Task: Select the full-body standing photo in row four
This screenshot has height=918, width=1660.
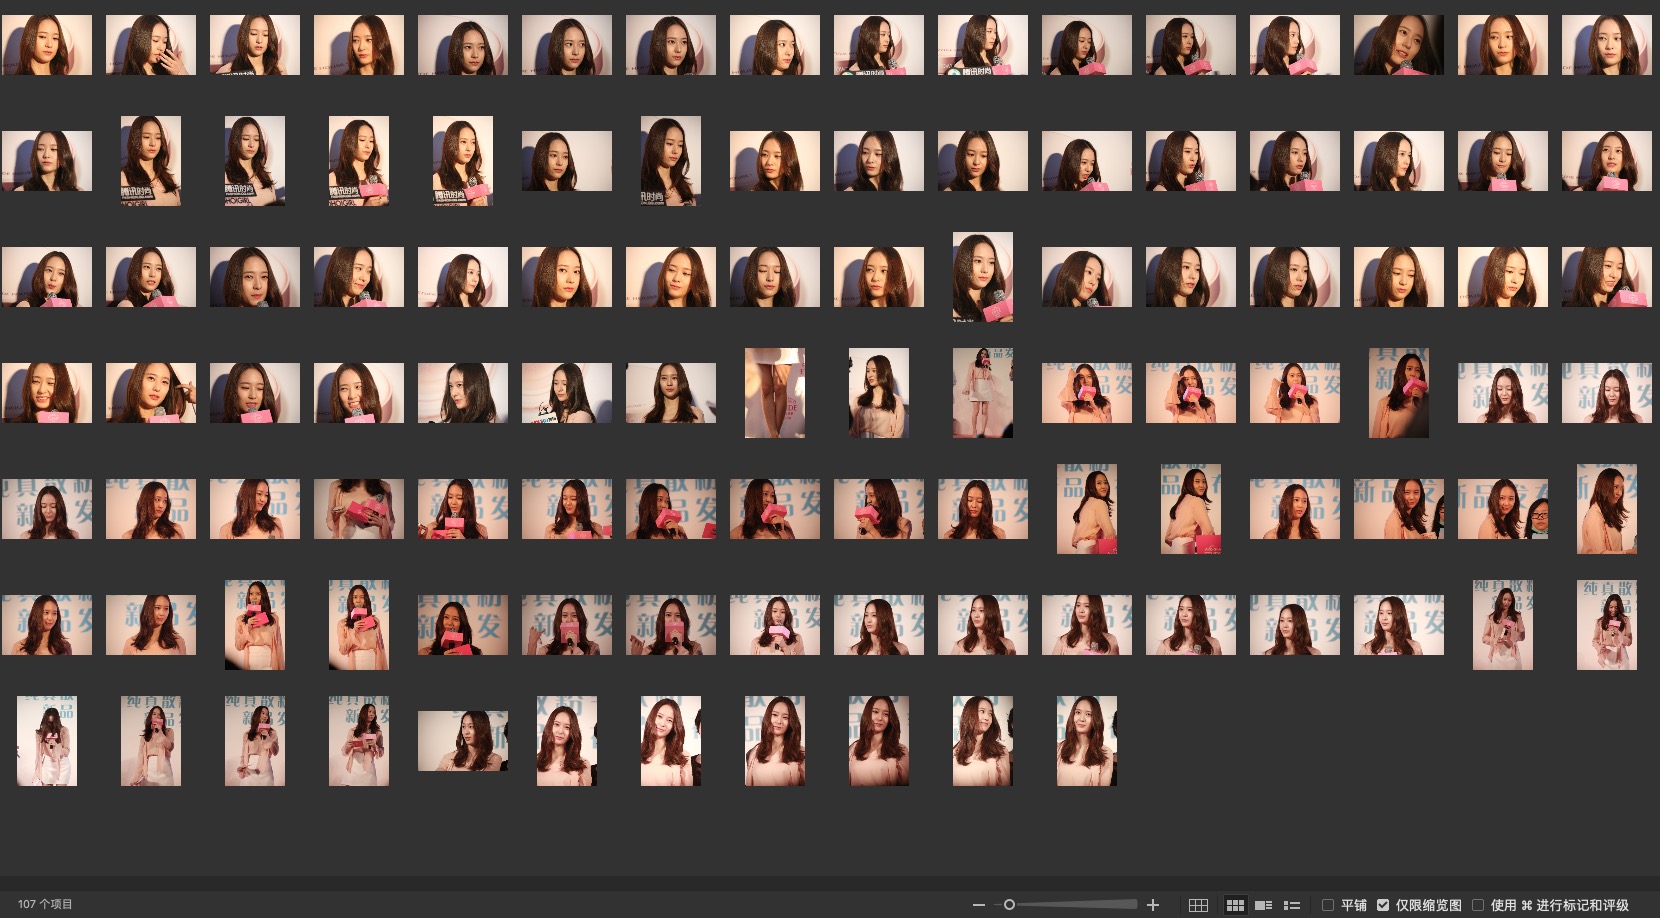Action: point(982,393)
